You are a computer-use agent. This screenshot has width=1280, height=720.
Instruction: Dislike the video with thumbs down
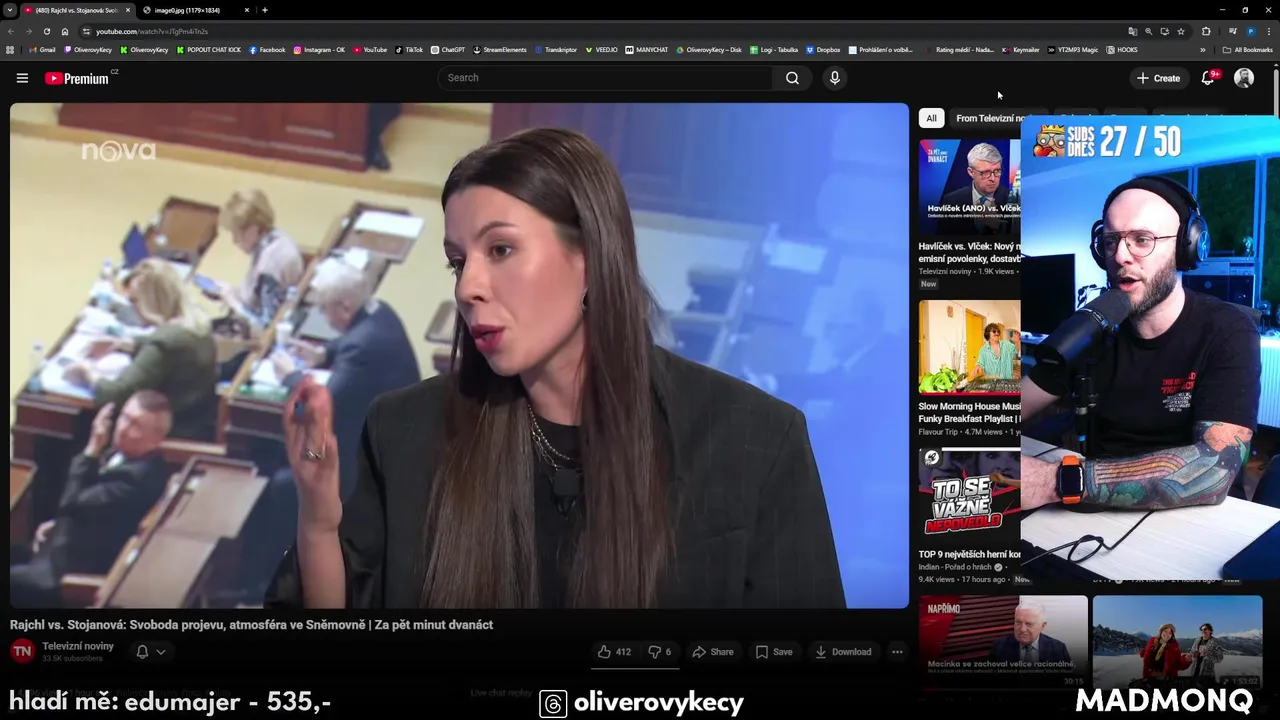(x=660, y=652)
